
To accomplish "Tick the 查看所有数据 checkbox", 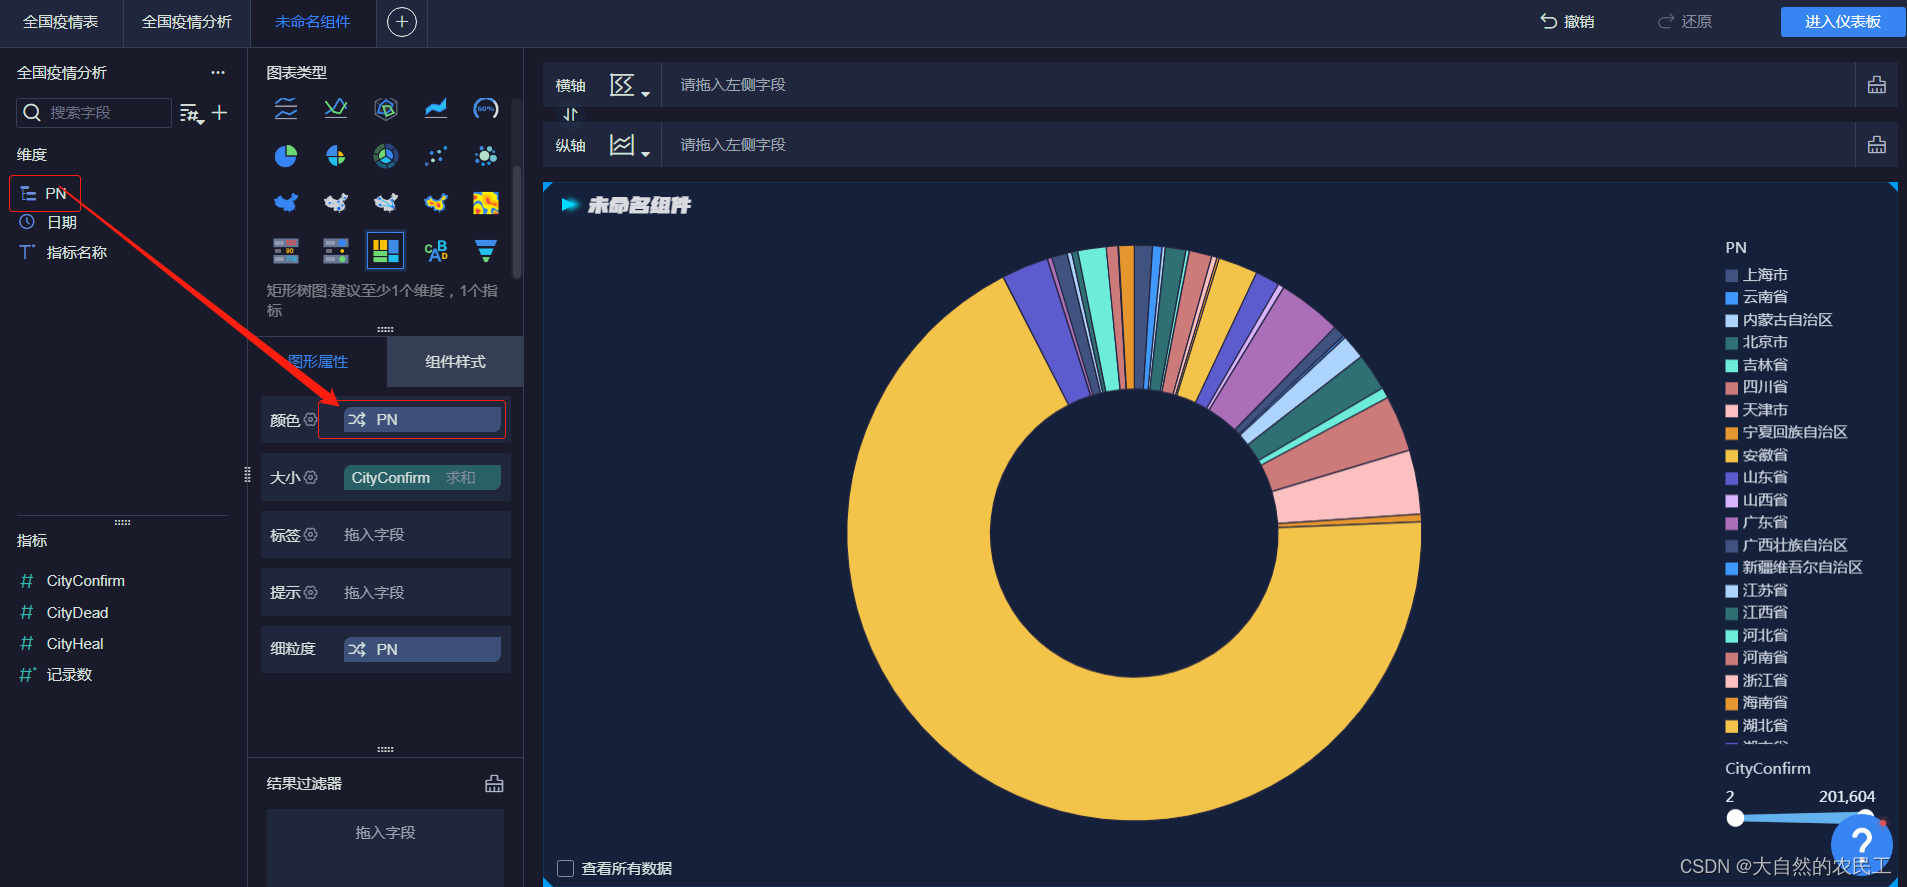I will (x=566, y=868).
